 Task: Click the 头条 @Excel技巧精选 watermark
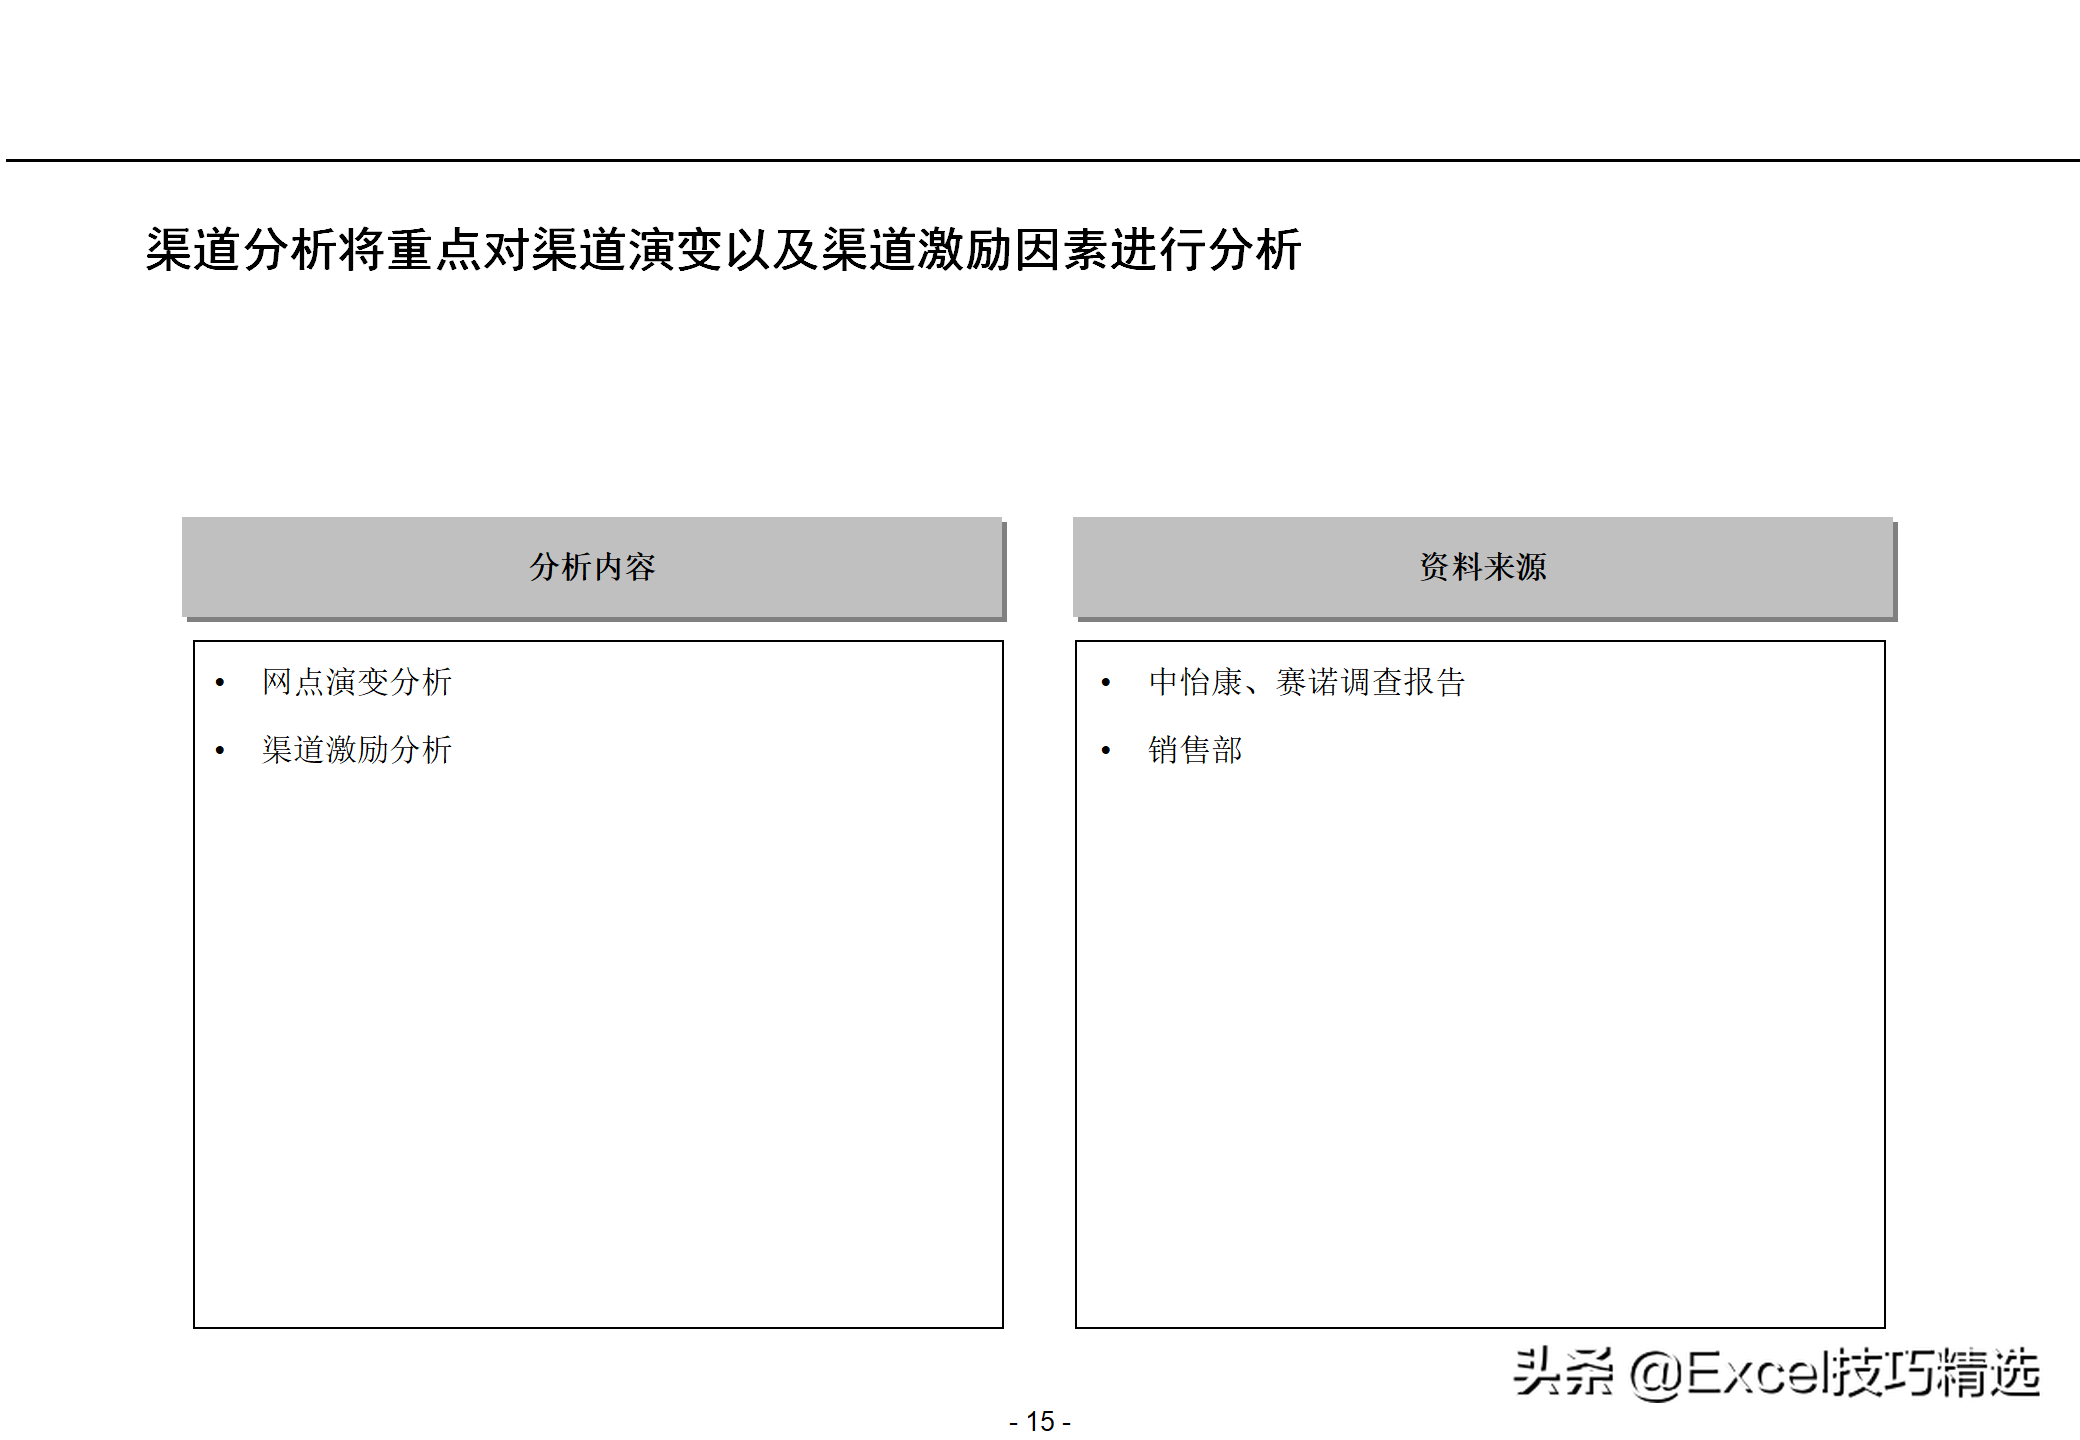click(x=1776, y=1372)
